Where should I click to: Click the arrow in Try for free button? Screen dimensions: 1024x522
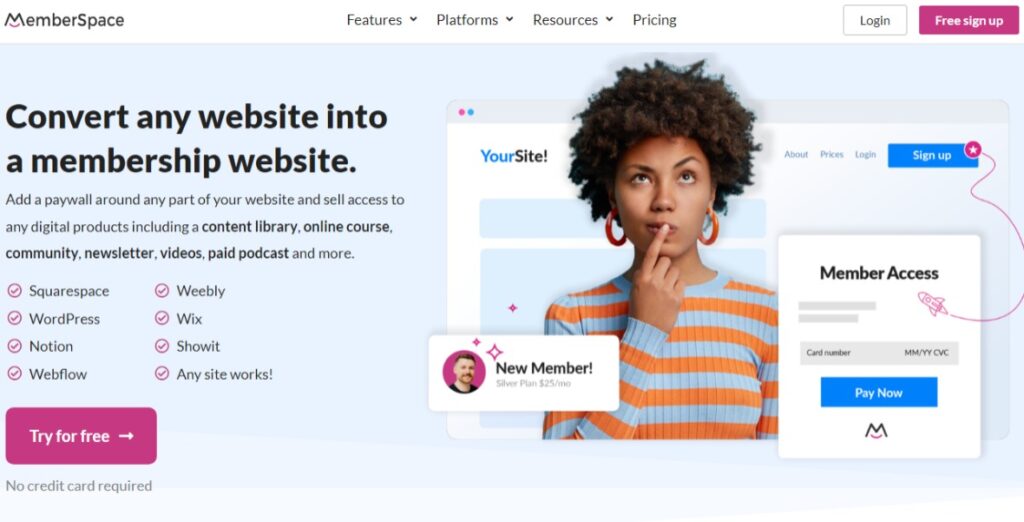pos(127,436)
